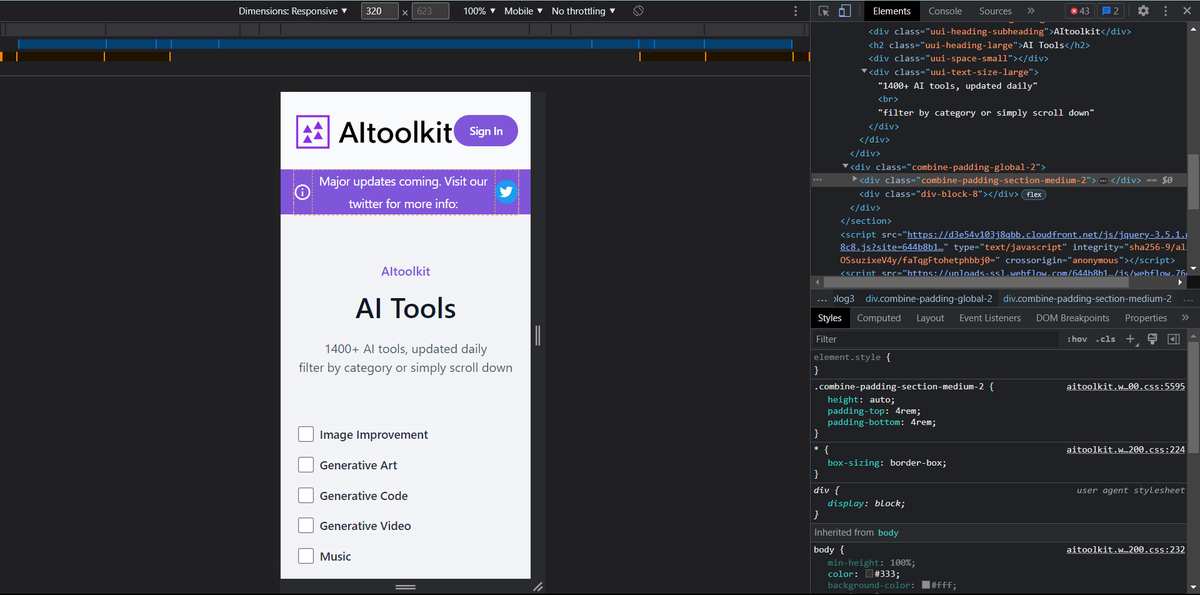The height and width of the screenshot is (595, 1200).
Task: Open the Mobile device type dropdown
Action: (523, 11)
